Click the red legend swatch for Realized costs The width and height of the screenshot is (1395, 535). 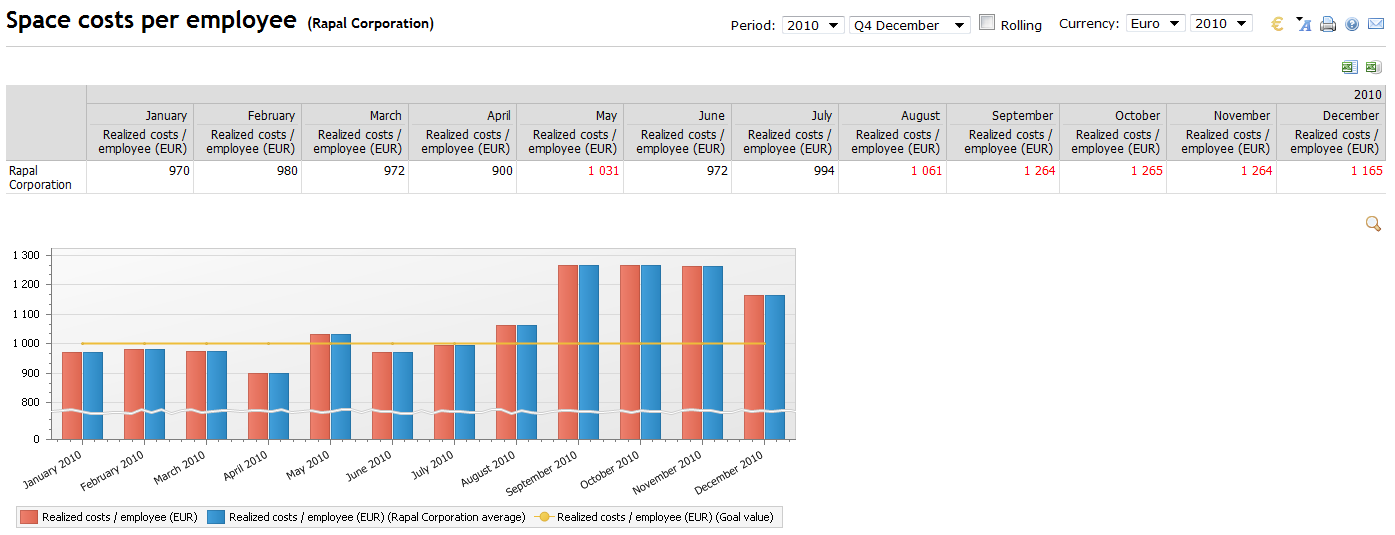(29, 517)
